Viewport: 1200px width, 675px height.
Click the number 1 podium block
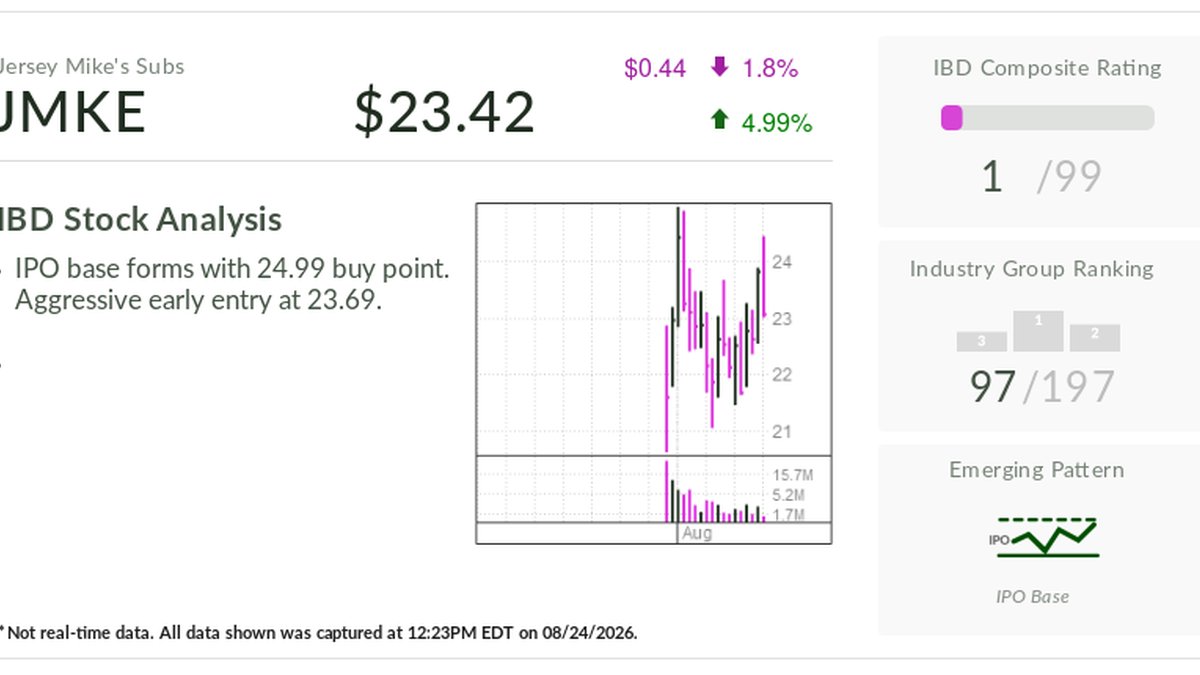(1038, 331)
